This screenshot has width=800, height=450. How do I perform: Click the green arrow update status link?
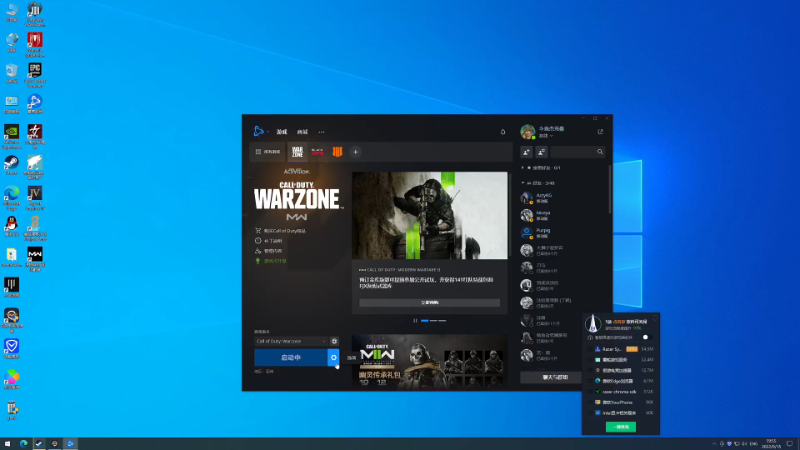coord(271,261)
